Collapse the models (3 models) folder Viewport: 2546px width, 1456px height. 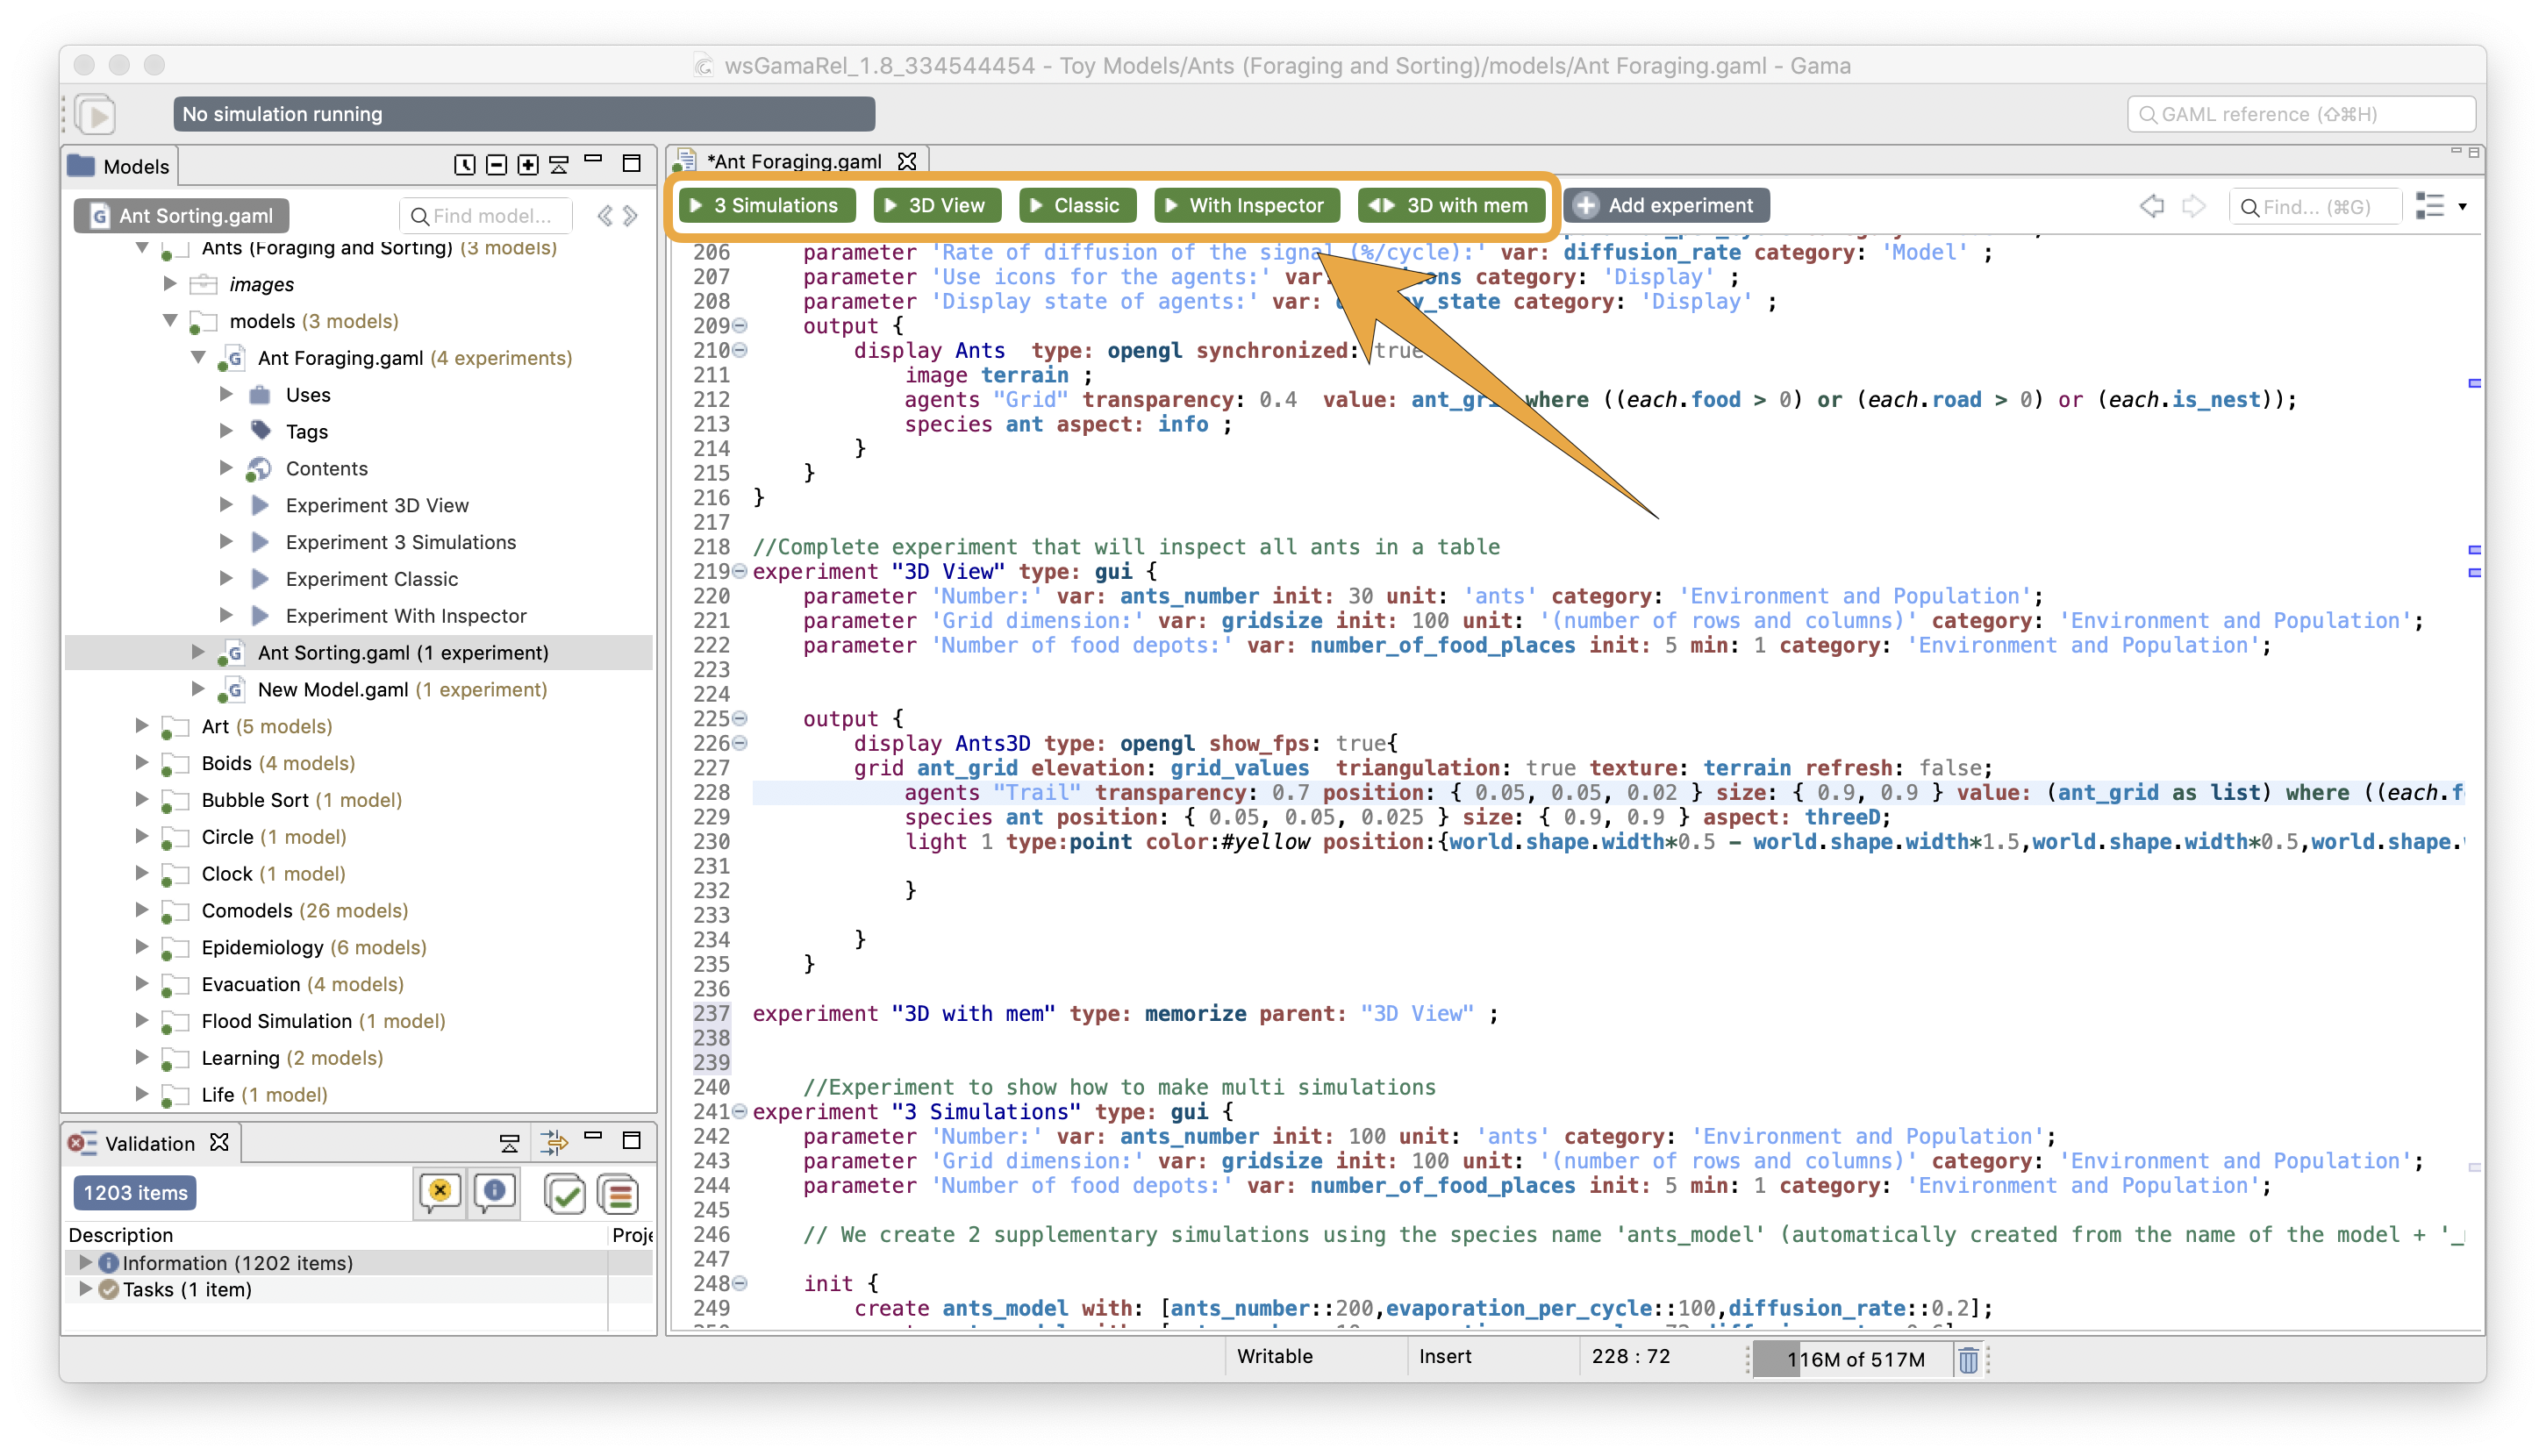coord(170,320)
